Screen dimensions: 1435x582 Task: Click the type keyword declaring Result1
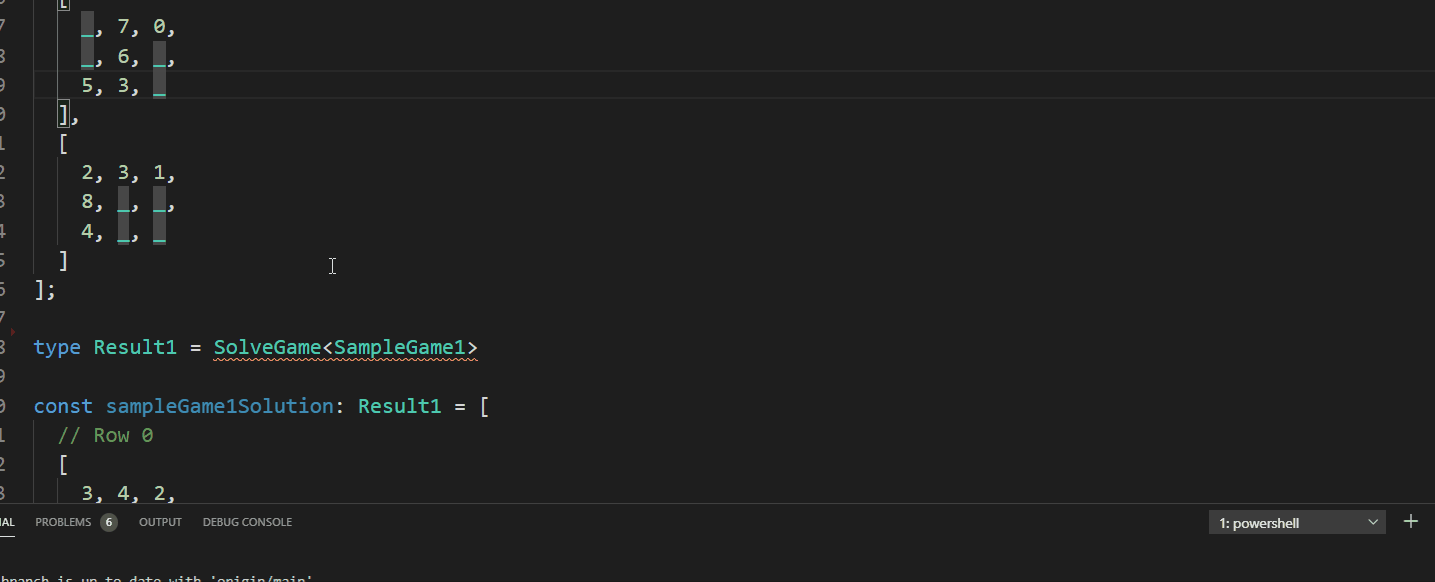tap(56, 347)
